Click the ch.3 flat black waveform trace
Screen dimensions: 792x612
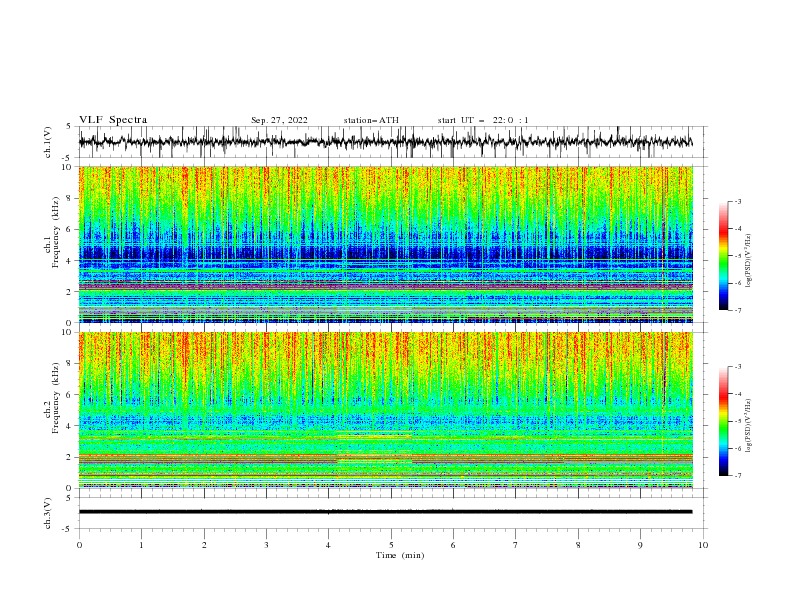385,512
